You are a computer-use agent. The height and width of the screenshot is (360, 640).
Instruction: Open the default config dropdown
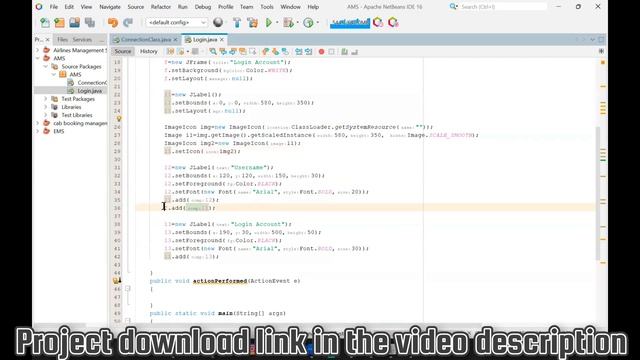click(x=177, y=23)
